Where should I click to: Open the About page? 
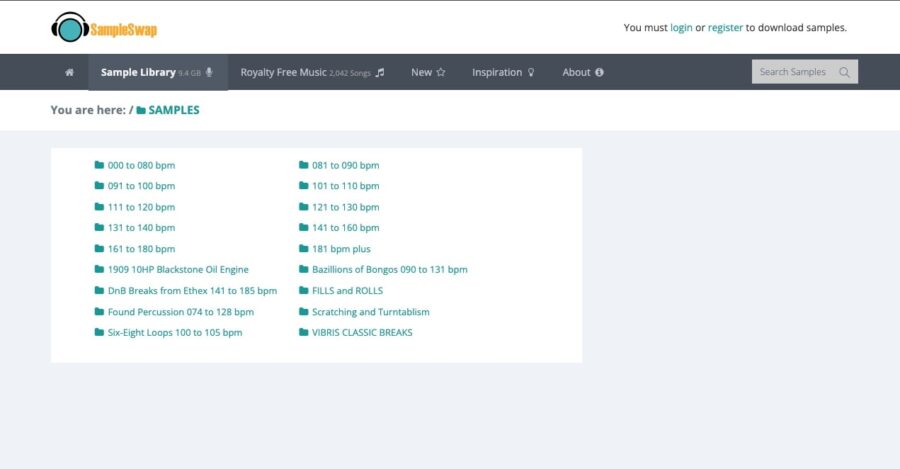(582, 72)
